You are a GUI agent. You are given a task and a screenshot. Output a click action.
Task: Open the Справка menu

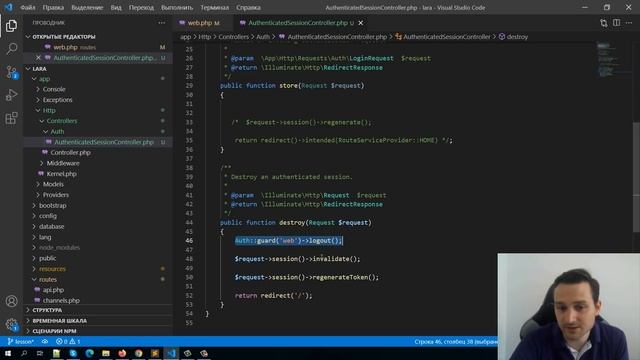[x=248, y=7]
